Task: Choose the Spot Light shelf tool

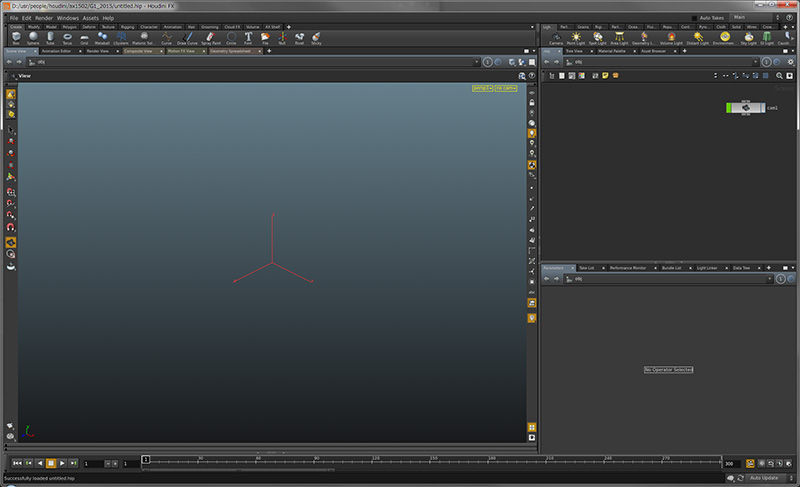Action: coord(597,38)
